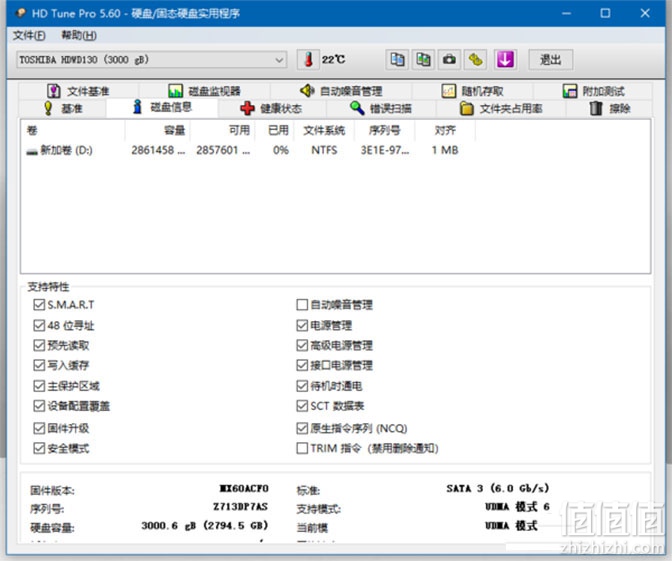
Task: Click the 文件系统 column header
Action: [324, 130]
